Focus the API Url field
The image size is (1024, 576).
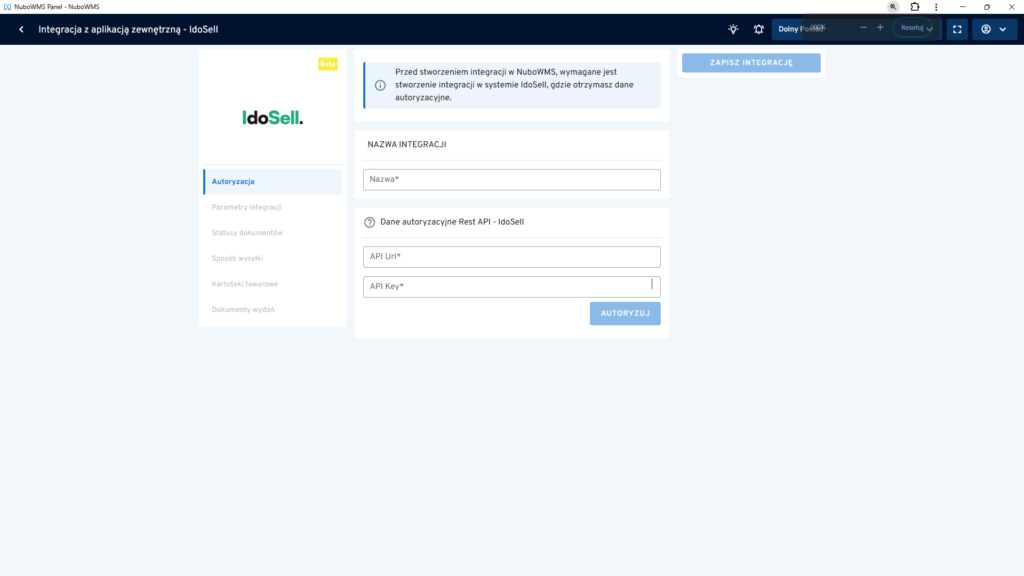[511, 257]
